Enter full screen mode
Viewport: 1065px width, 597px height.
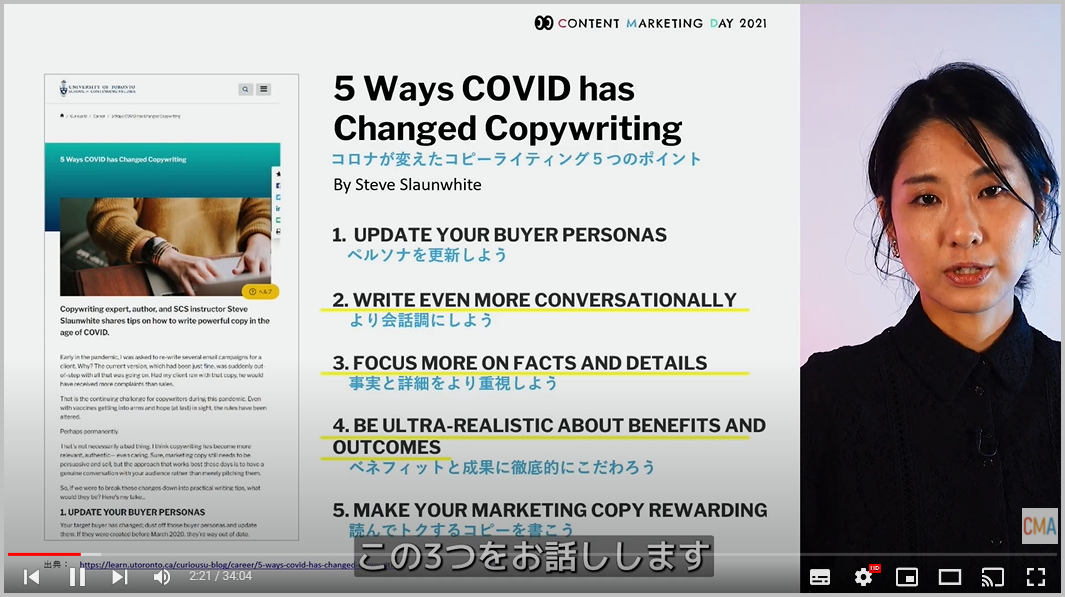1036,577
